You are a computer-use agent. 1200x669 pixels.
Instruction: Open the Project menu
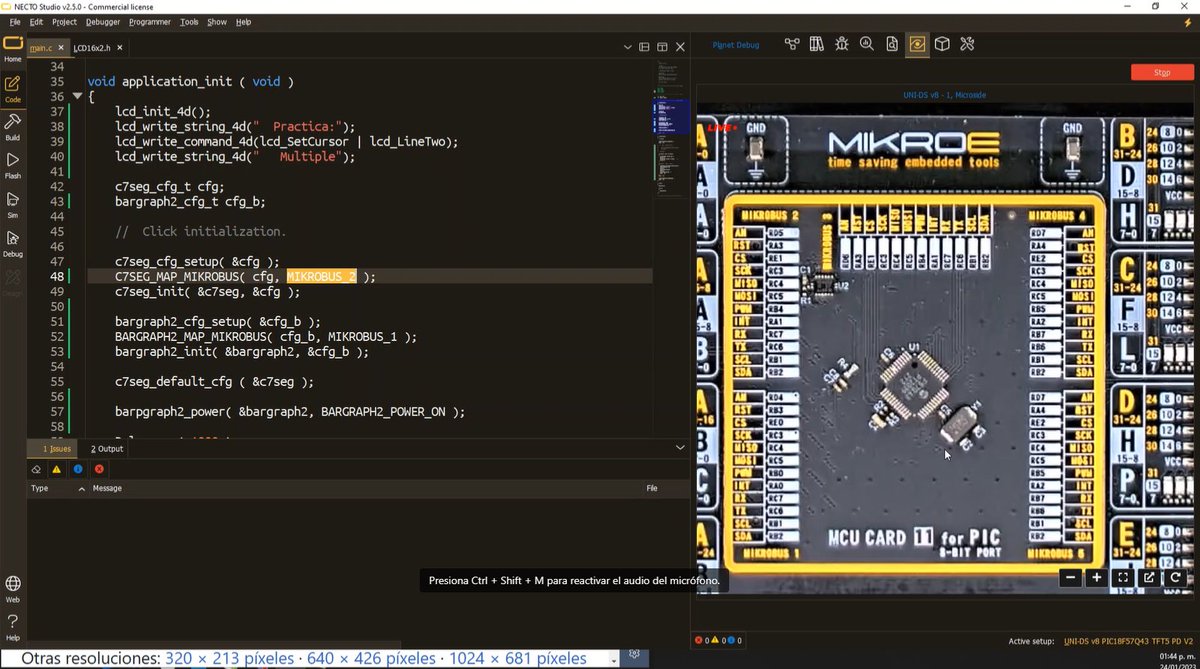[64, 21]
